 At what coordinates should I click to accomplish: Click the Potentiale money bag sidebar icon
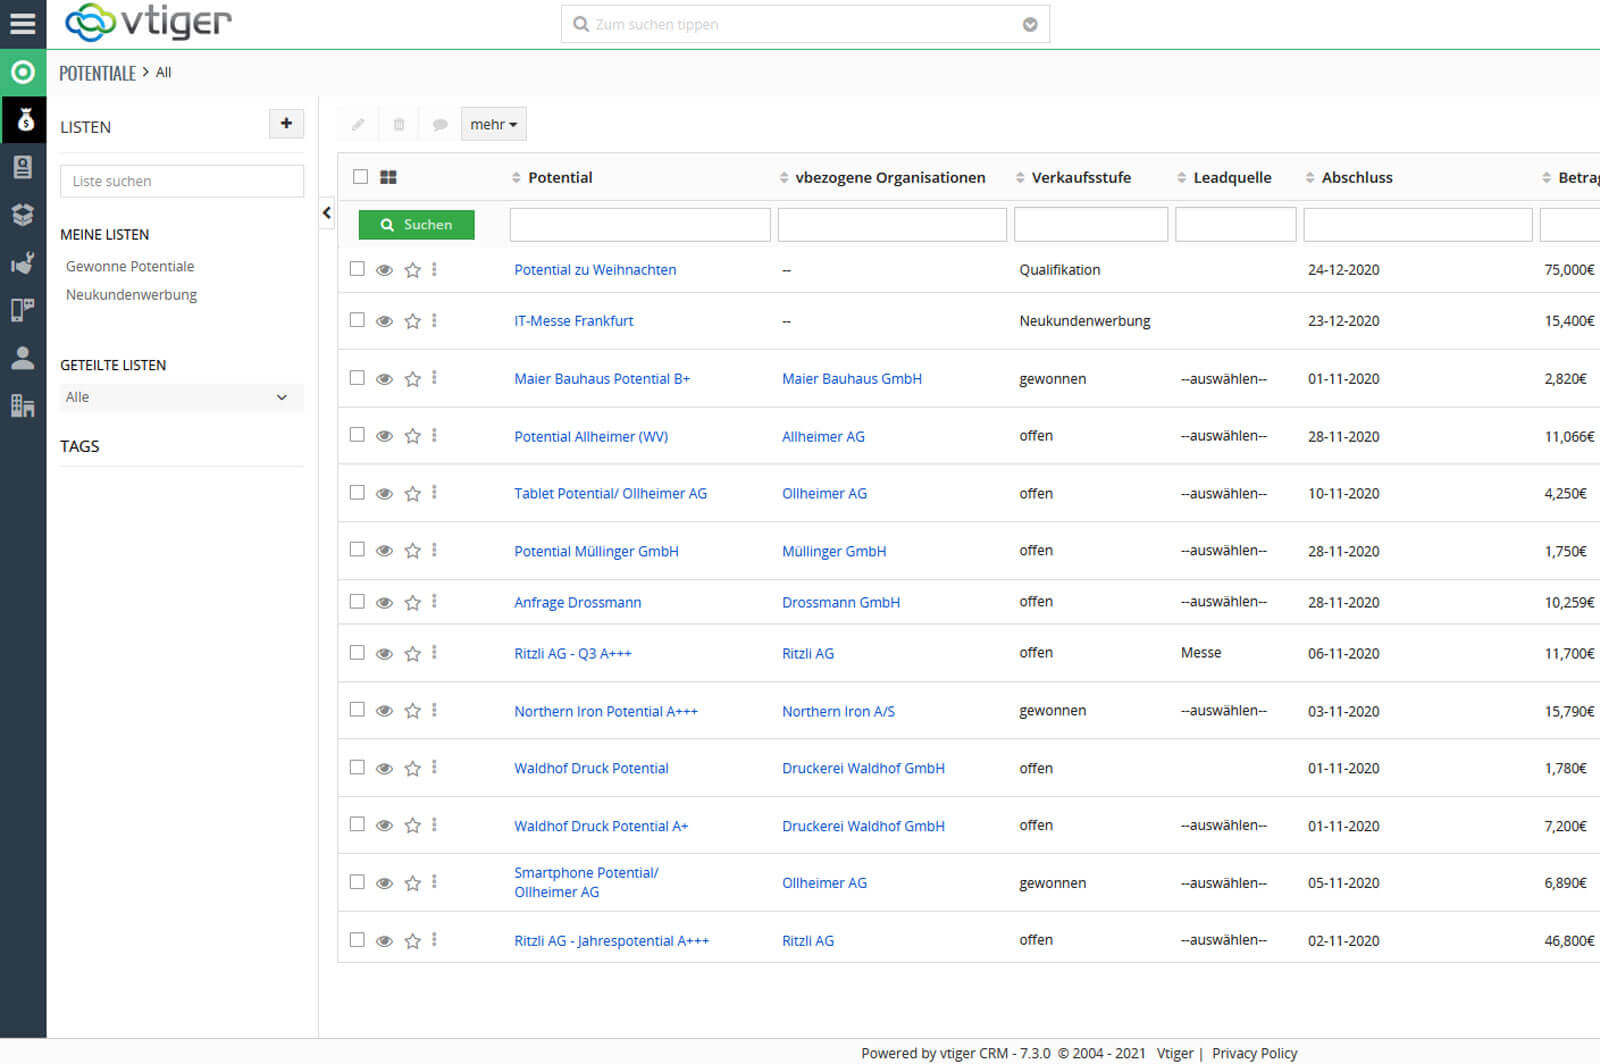click(23, 120)
